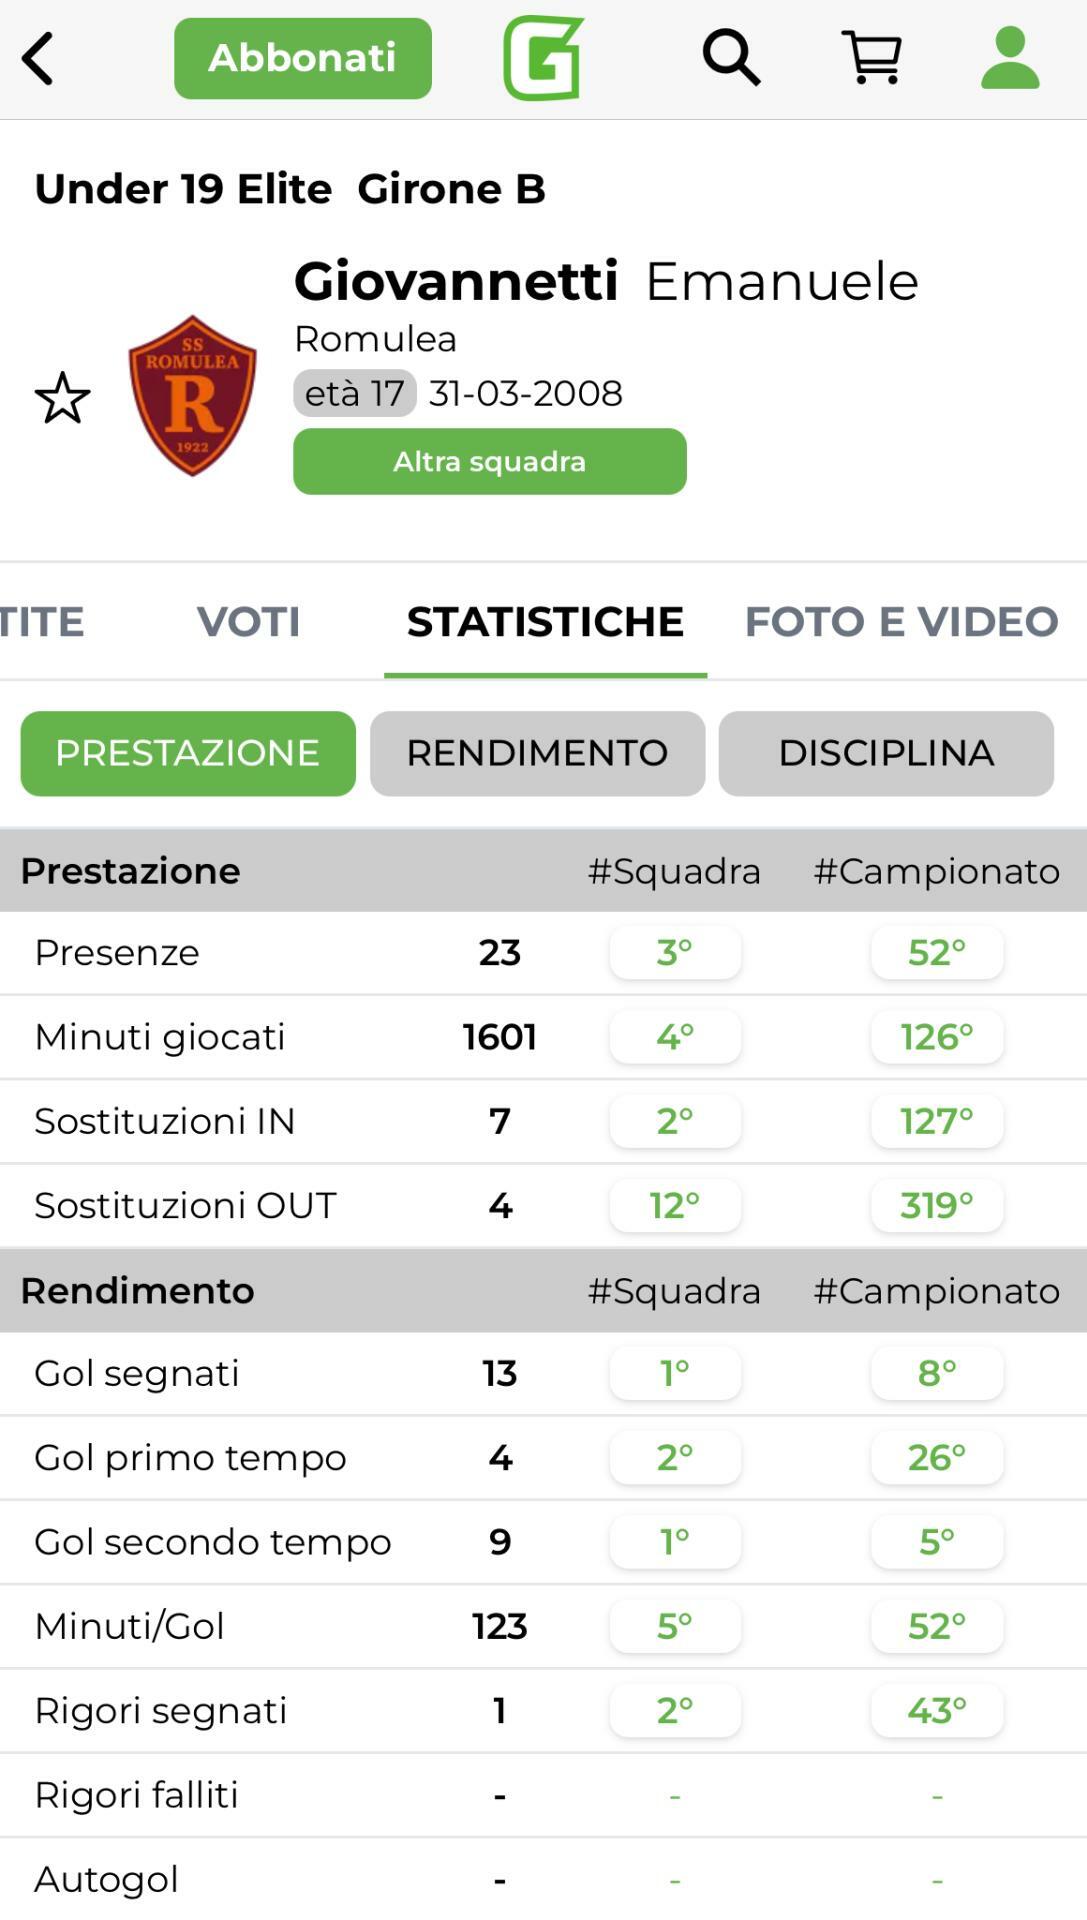Tap the green G home logo
Image resolution: width=1087 pixels, height=1920 pixels.
point(543,58)
